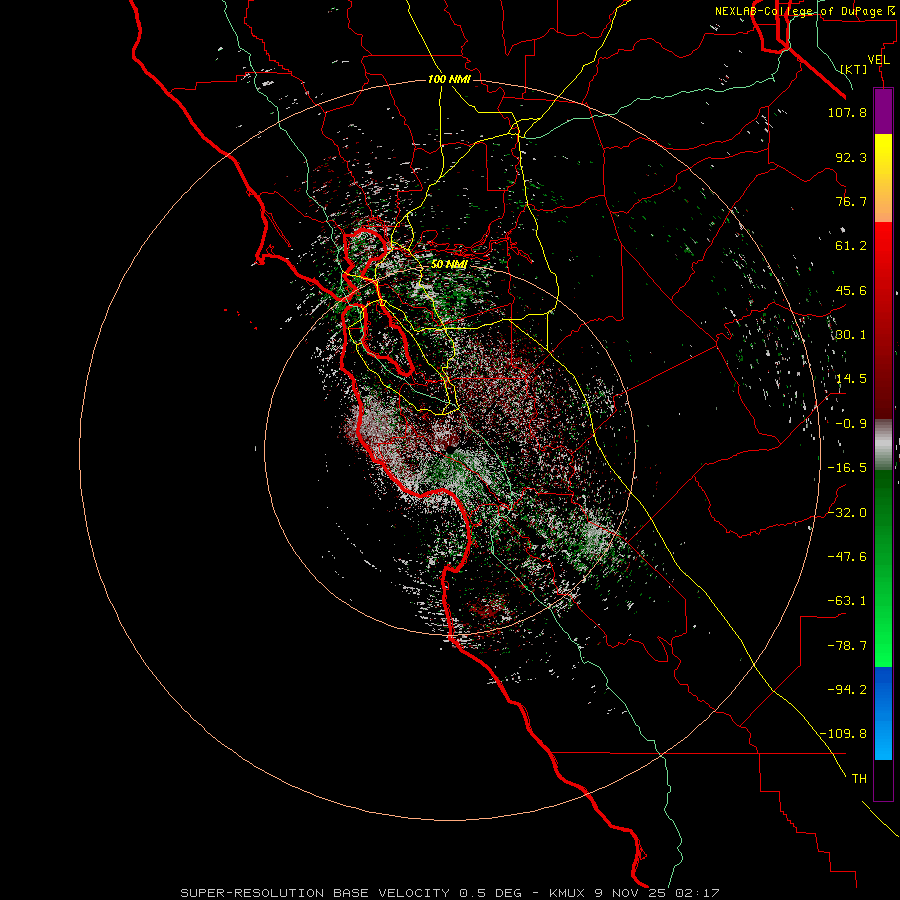Screen dimensions: 900x900
Task: Select the -109.8 legend value
Action: 843,734
